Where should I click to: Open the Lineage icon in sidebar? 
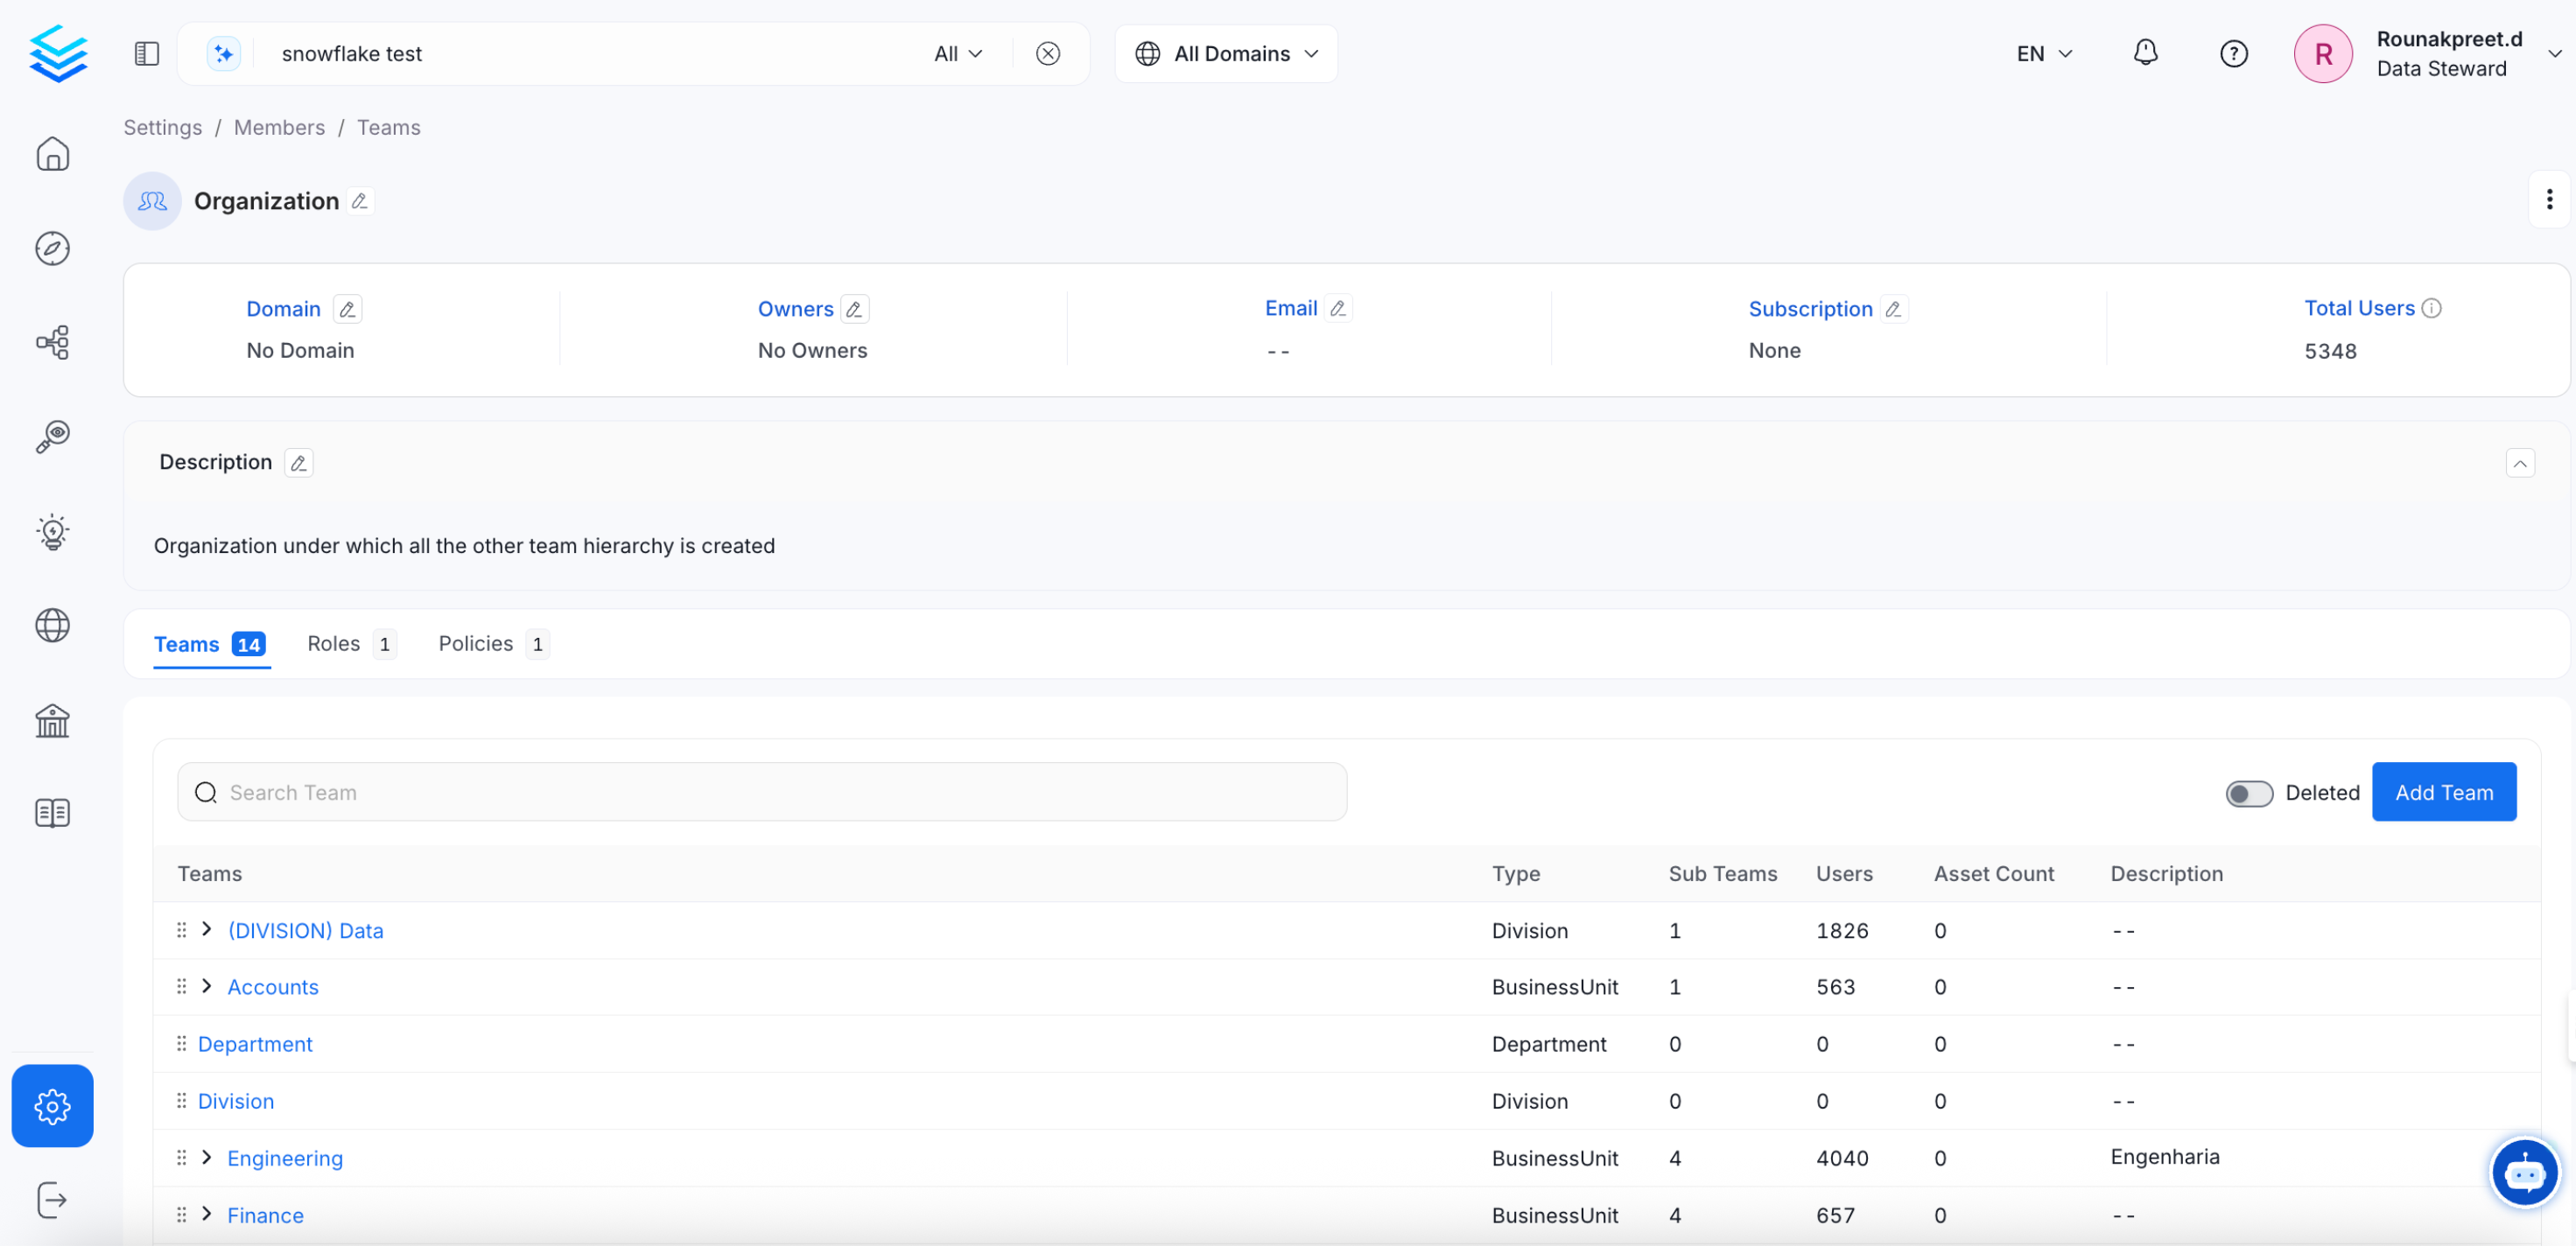click(52, 342)
